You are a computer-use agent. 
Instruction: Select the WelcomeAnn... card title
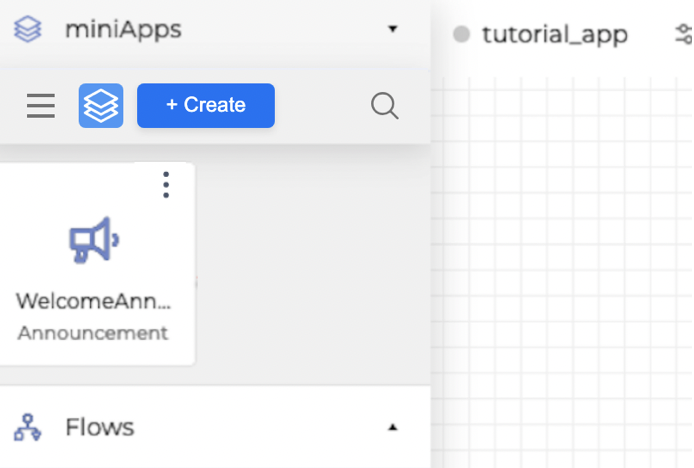tap(93, 301)
